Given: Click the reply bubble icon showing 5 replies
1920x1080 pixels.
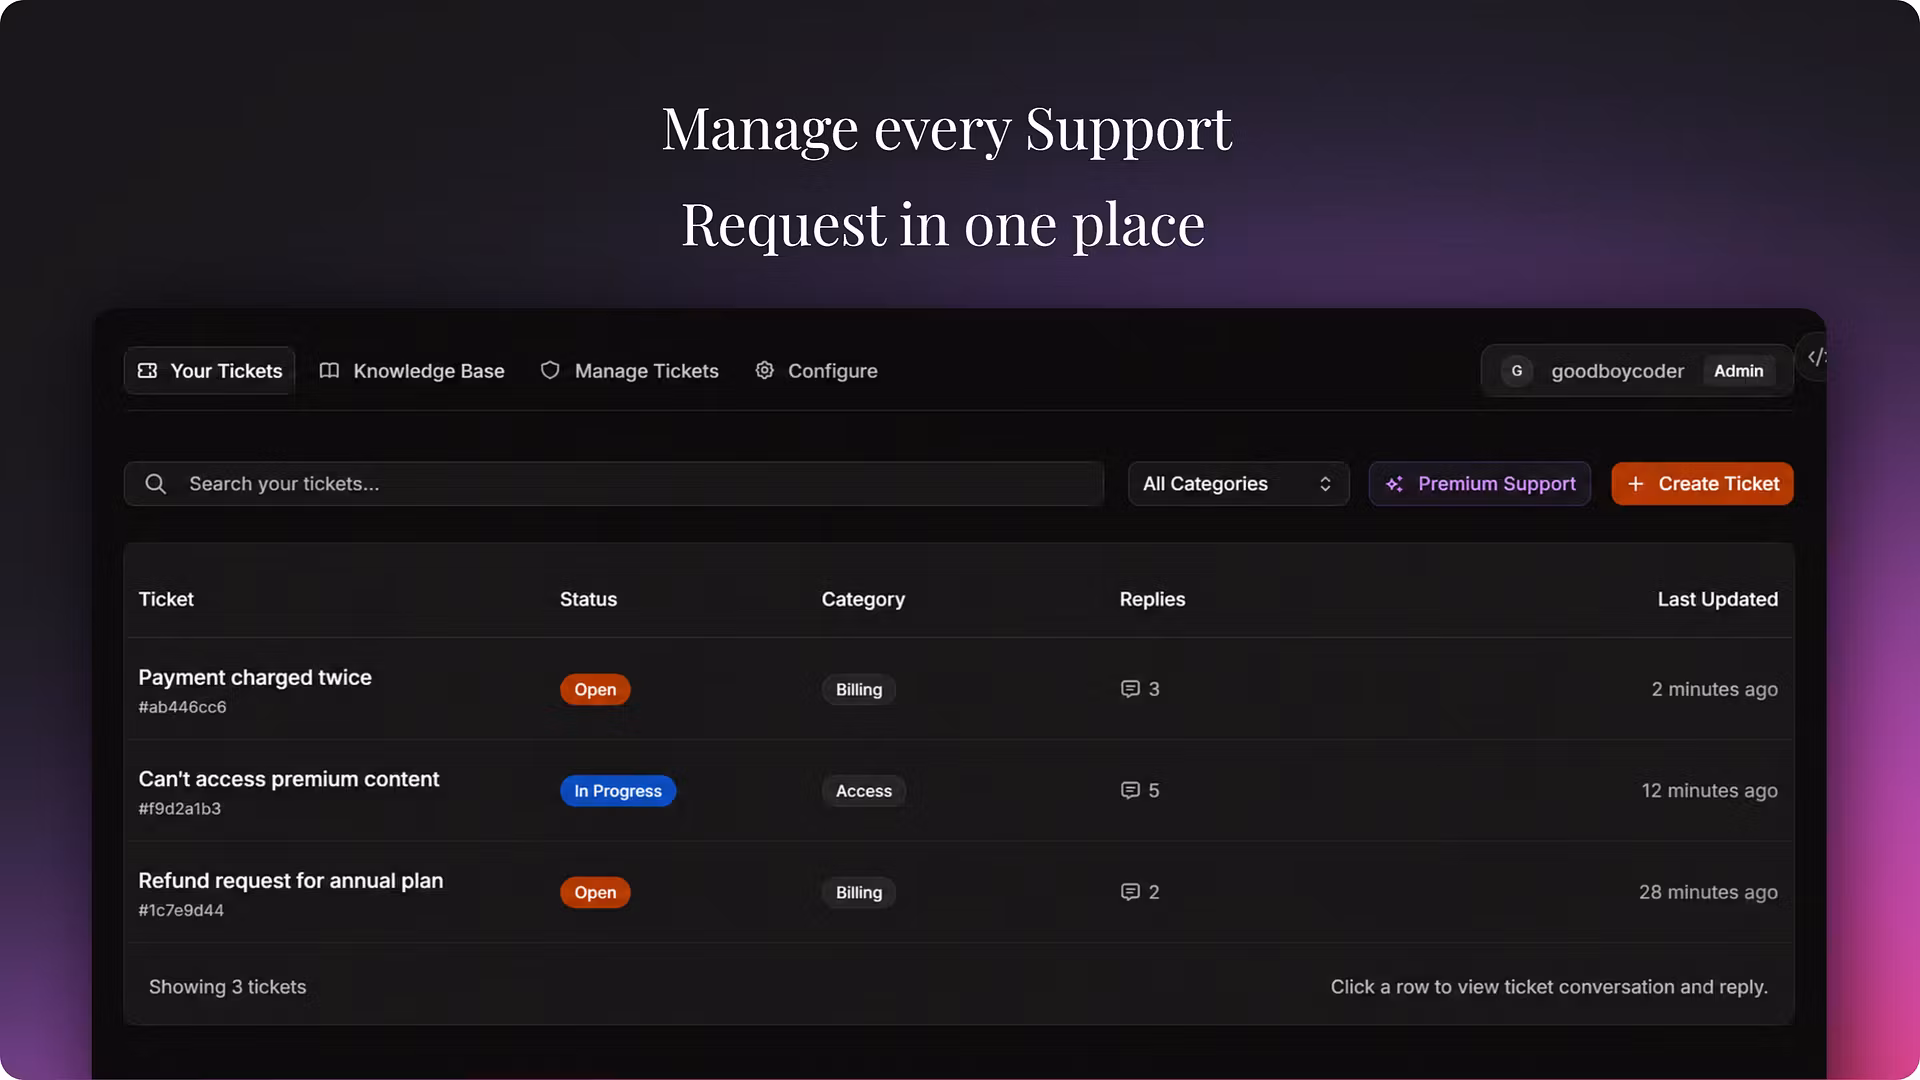Looking at the screenshot, I should point(1130,790).
